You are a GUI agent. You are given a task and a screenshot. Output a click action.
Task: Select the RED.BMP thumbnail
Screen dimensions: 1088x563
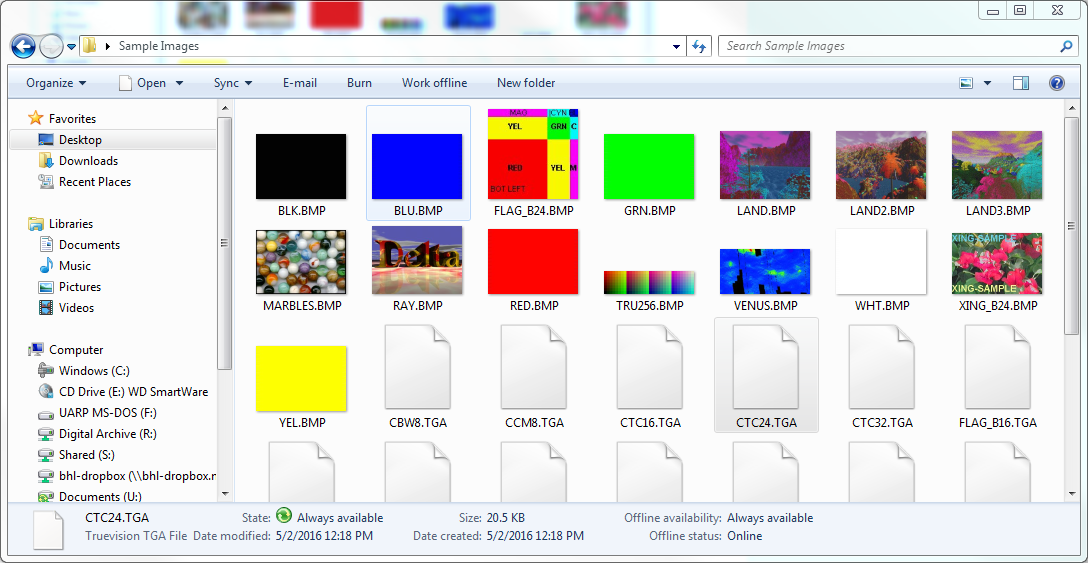[x=533, y=262]
